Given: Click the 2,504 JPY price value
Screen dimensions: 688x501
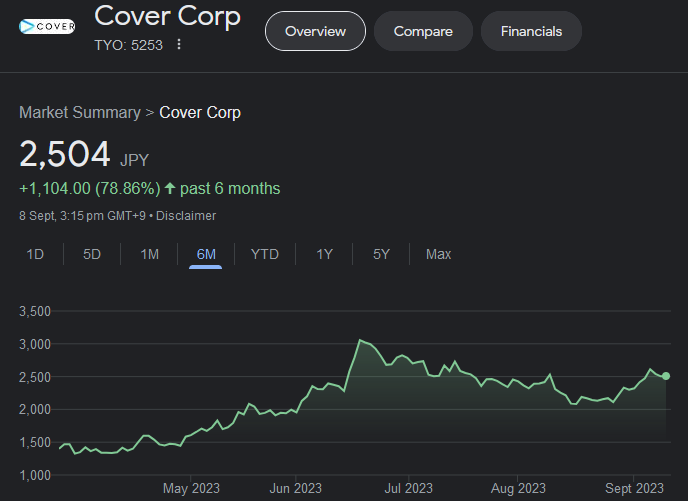Looking at the screenshot, I should pos(65,154).
